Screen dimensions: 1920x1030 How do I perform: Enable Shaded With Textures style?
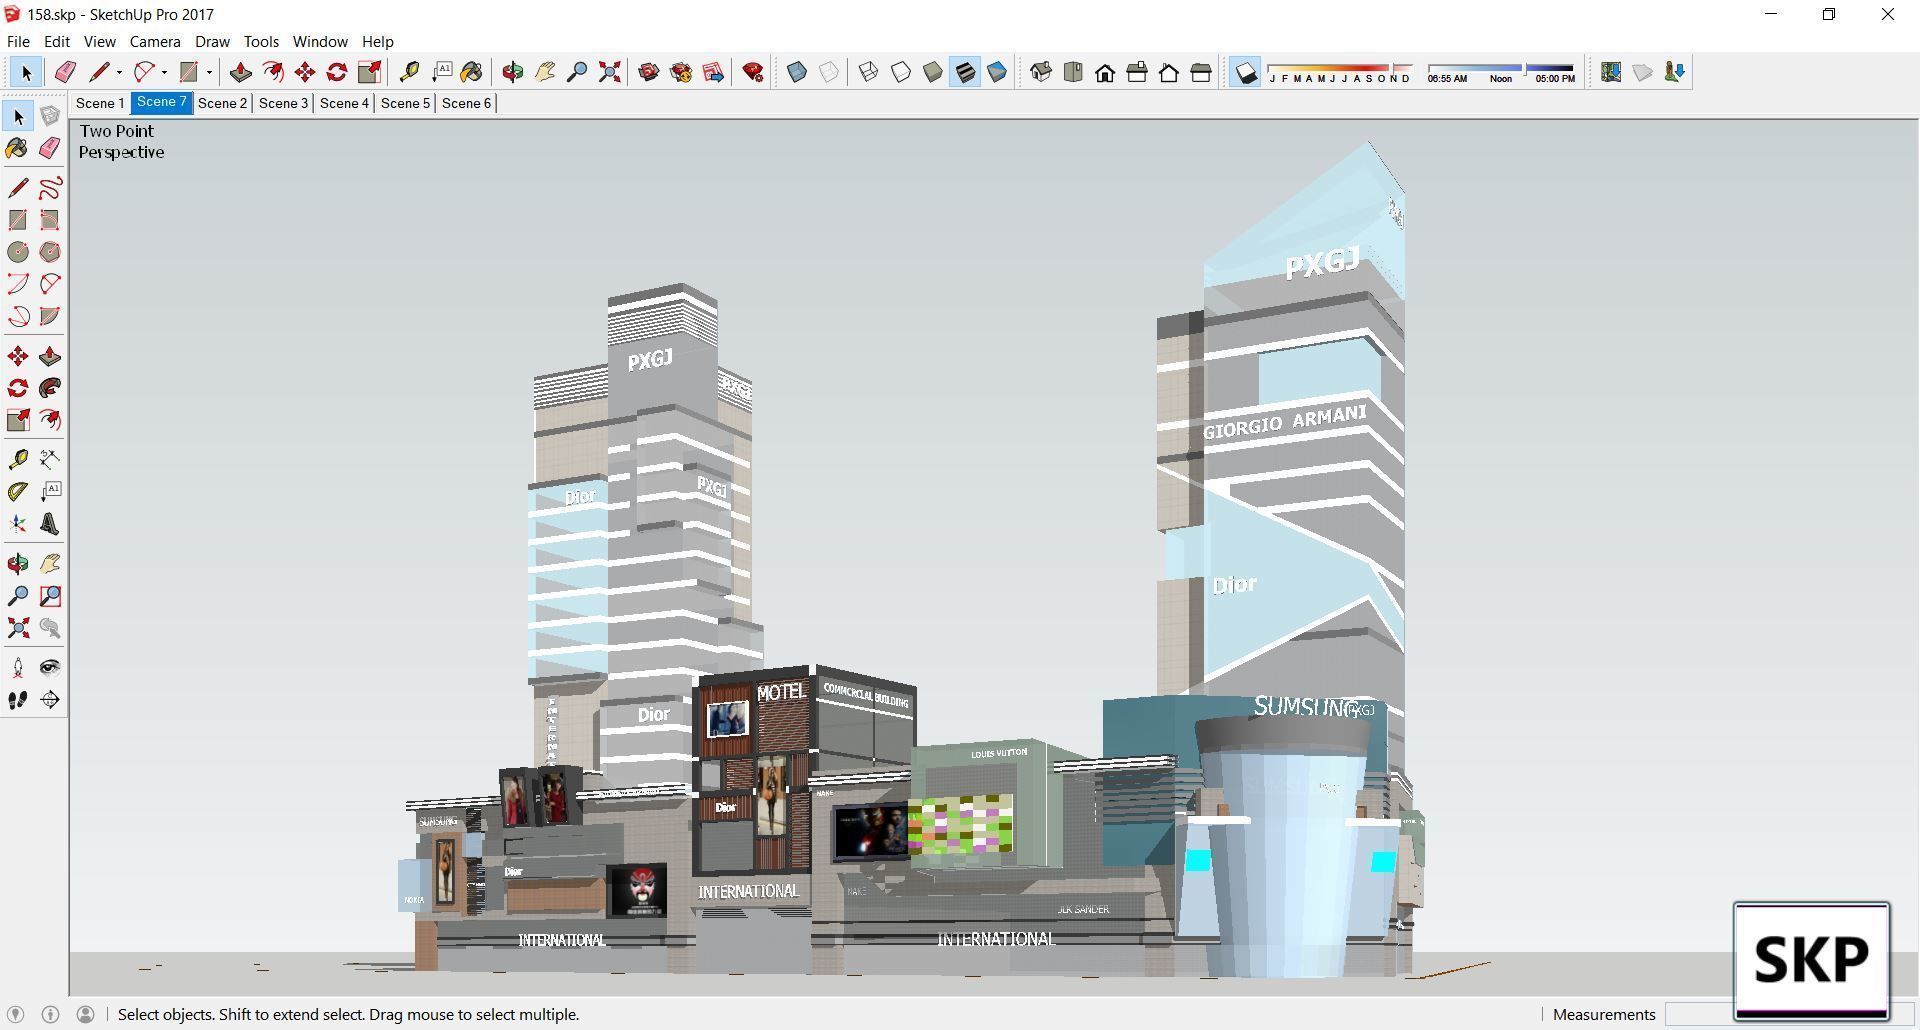[965, 72]
